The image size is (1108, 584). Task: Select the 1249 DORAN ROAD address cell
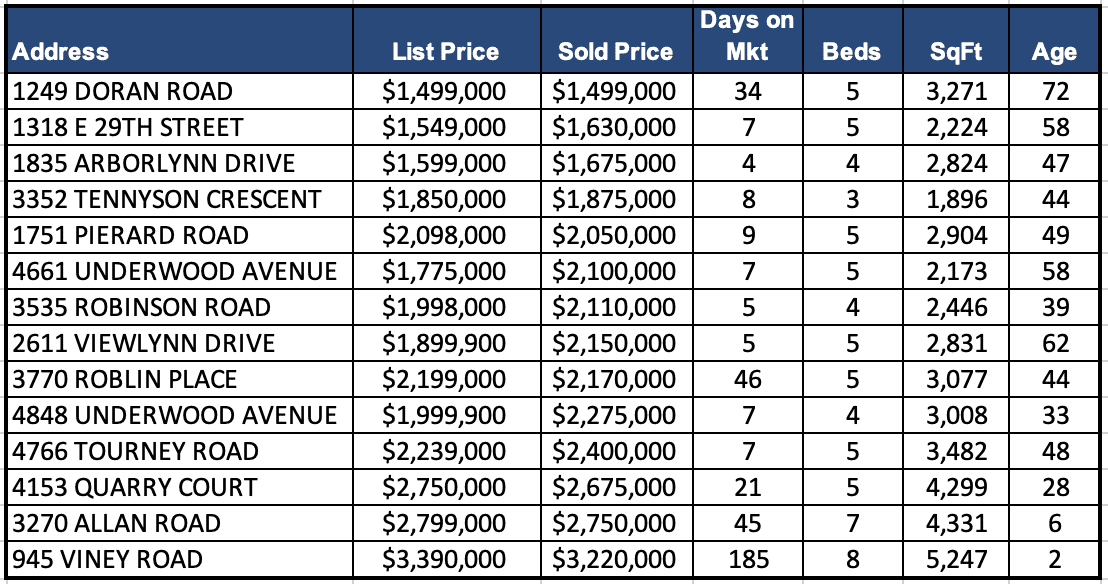click(123, 92)
